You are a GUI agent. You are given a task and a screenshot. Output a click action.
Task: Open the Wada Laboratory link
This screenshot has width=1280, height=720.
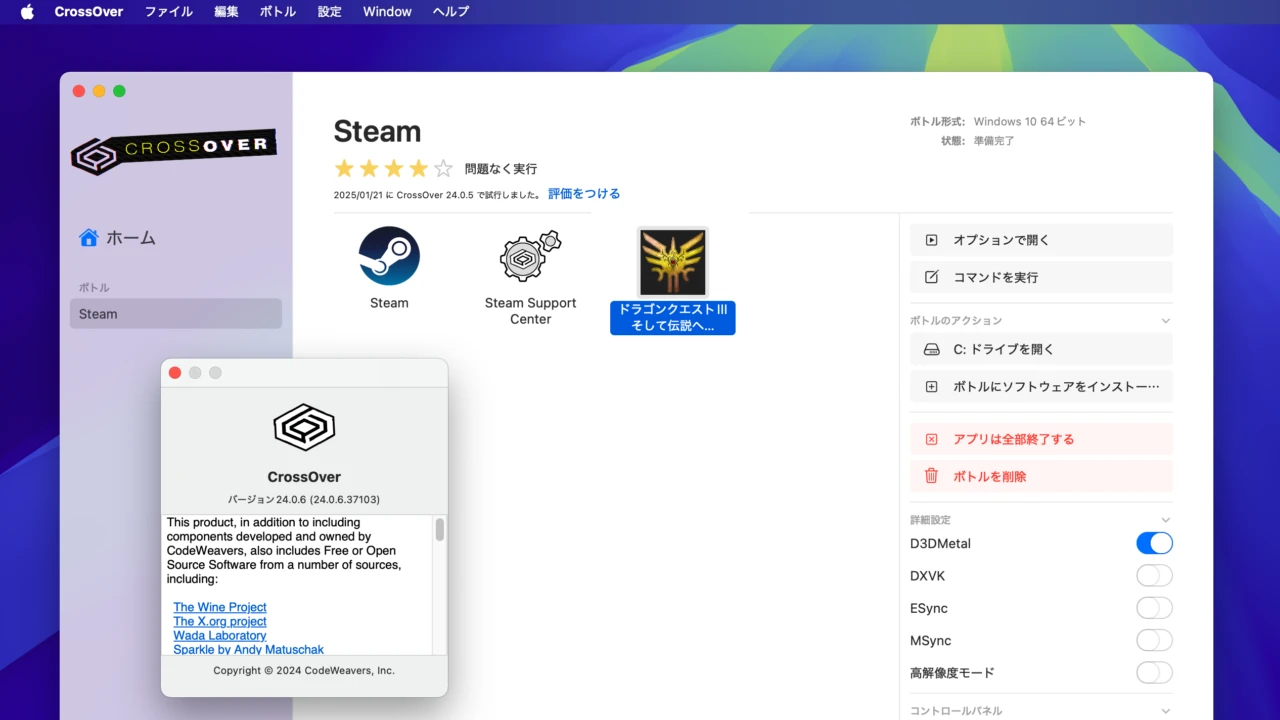(x=220, y=635)
